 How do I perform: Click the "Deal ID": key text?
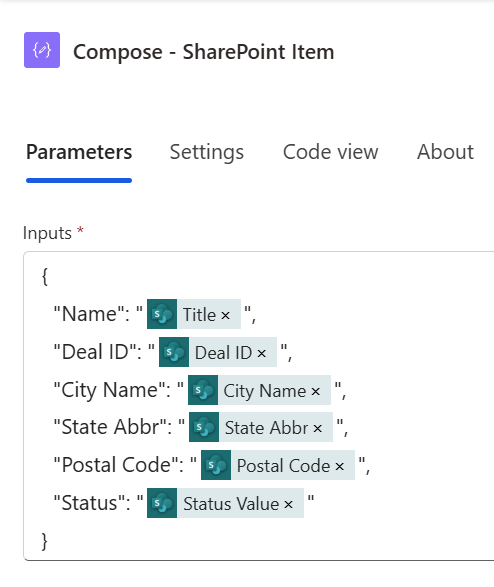[98, 352]
